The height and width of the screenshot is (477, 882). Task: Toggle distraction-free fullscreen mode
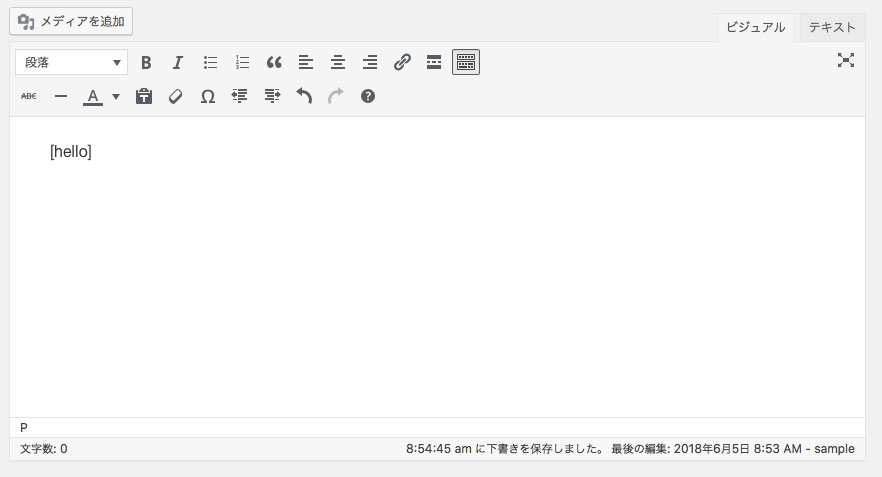pyautogui.click(x=846, y=61)
